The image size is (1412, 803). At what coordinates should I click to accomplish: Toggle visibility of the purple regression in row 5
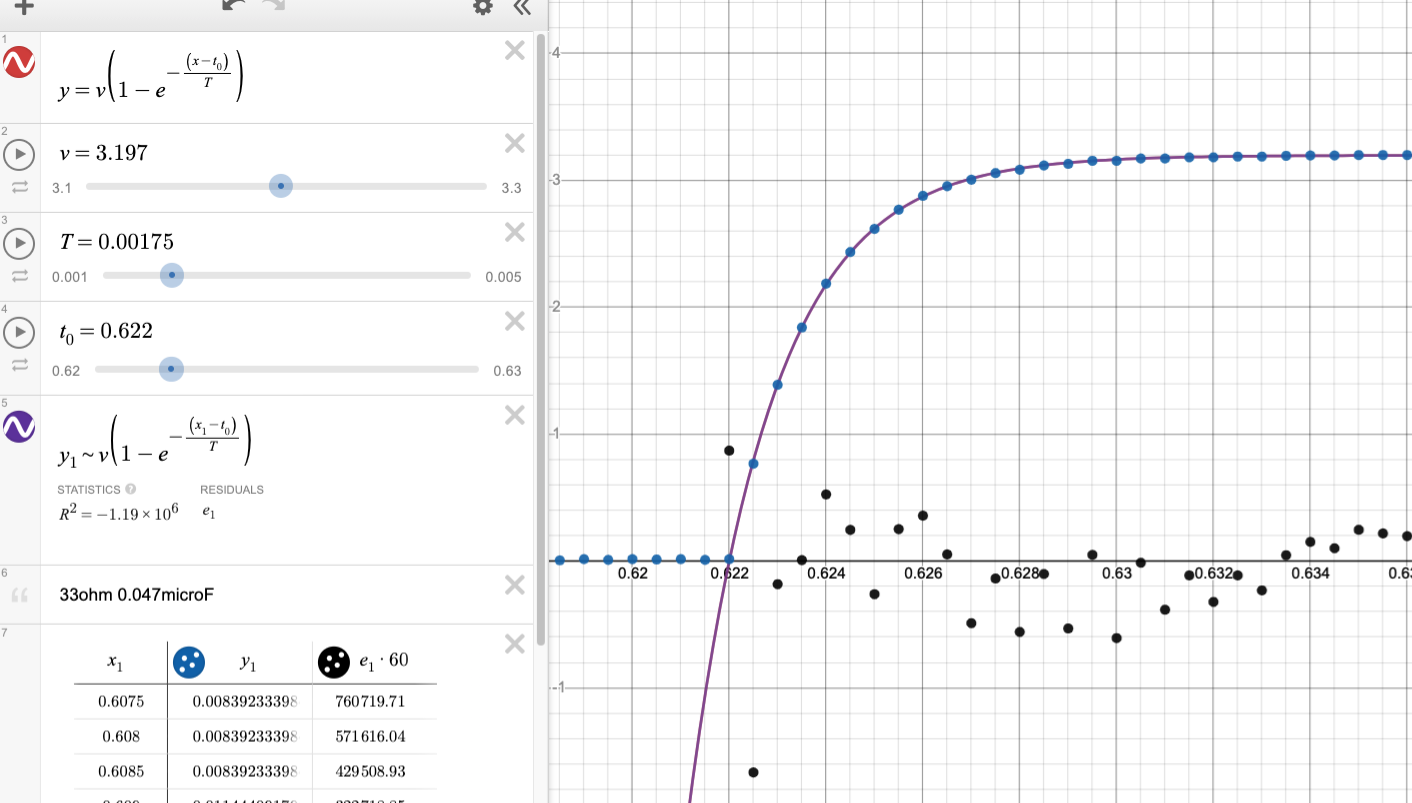tap(20, 426)
